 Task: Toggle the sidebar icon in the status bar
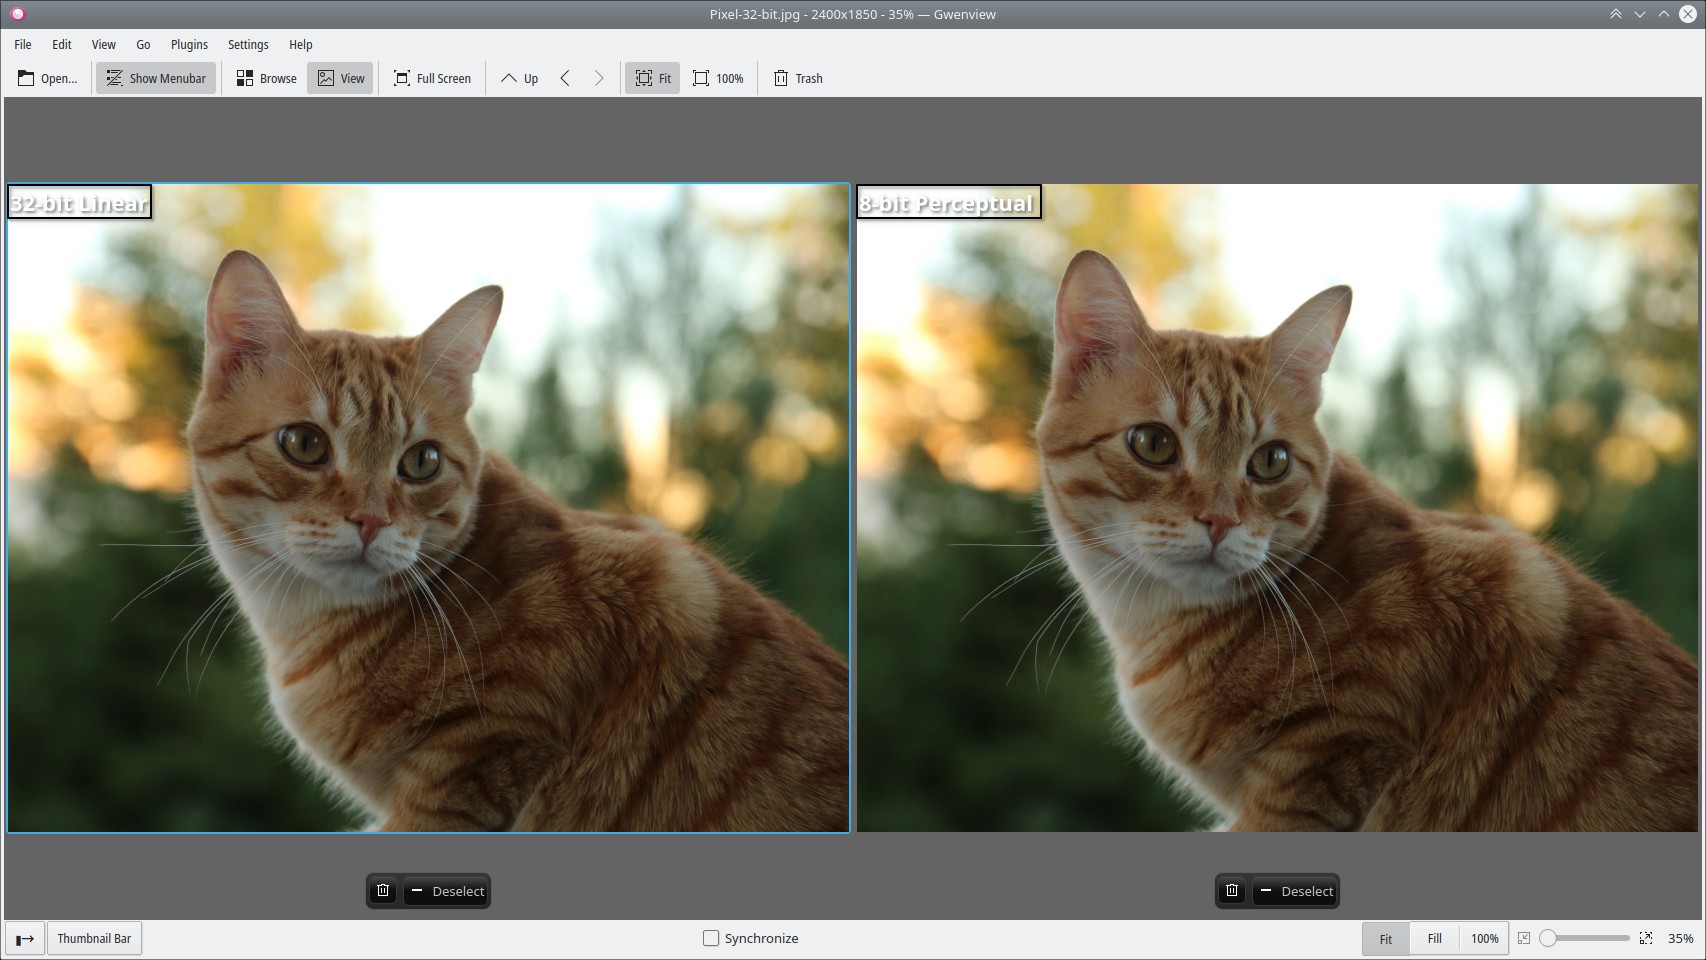tap(25, 938)
